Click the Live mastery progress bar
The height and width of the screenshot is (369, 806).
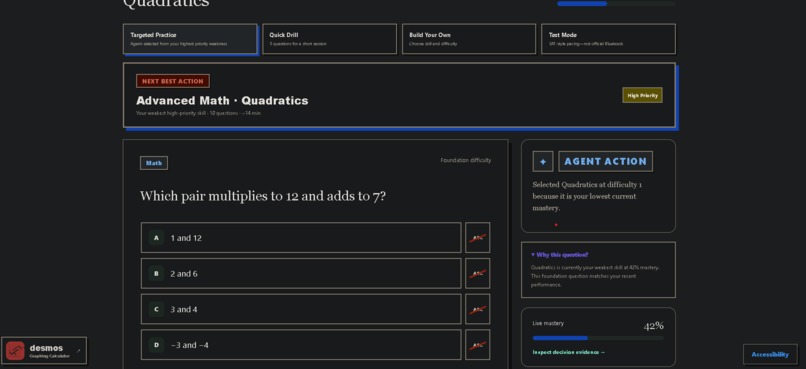point(598,338)
